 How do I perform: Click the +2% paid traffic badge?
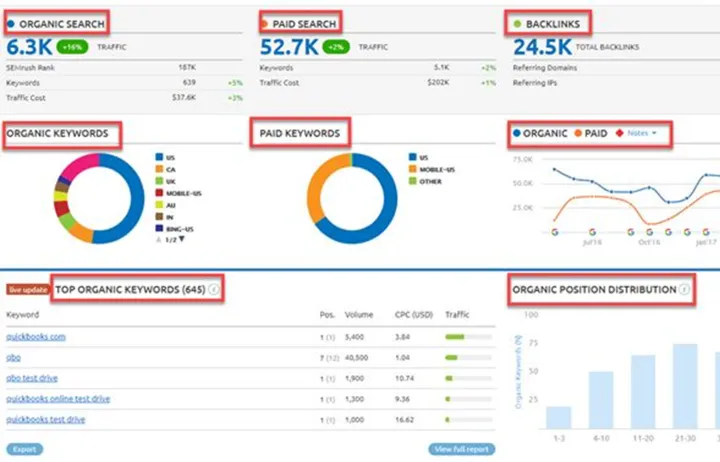(336, 47)
